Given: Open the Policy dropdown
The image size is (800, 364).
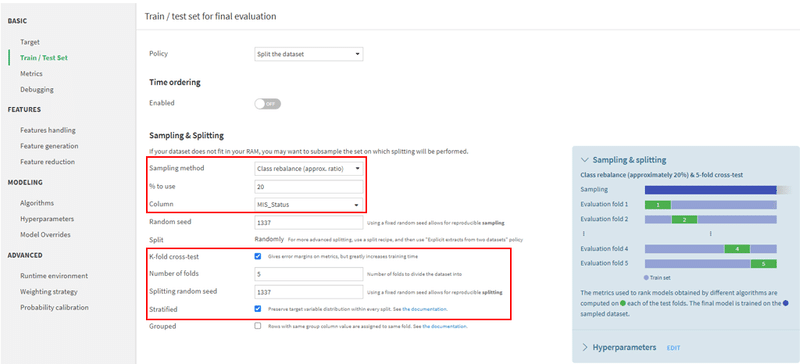Looking at the screenshot, I should coord(308,54).
